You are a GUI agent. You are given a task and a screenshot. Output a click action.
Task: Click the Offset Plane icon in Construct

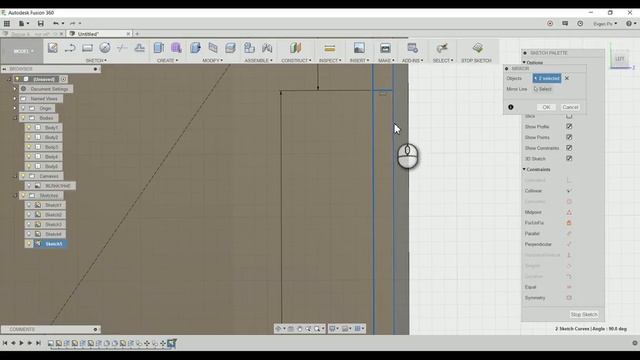[x=296, y=48]
